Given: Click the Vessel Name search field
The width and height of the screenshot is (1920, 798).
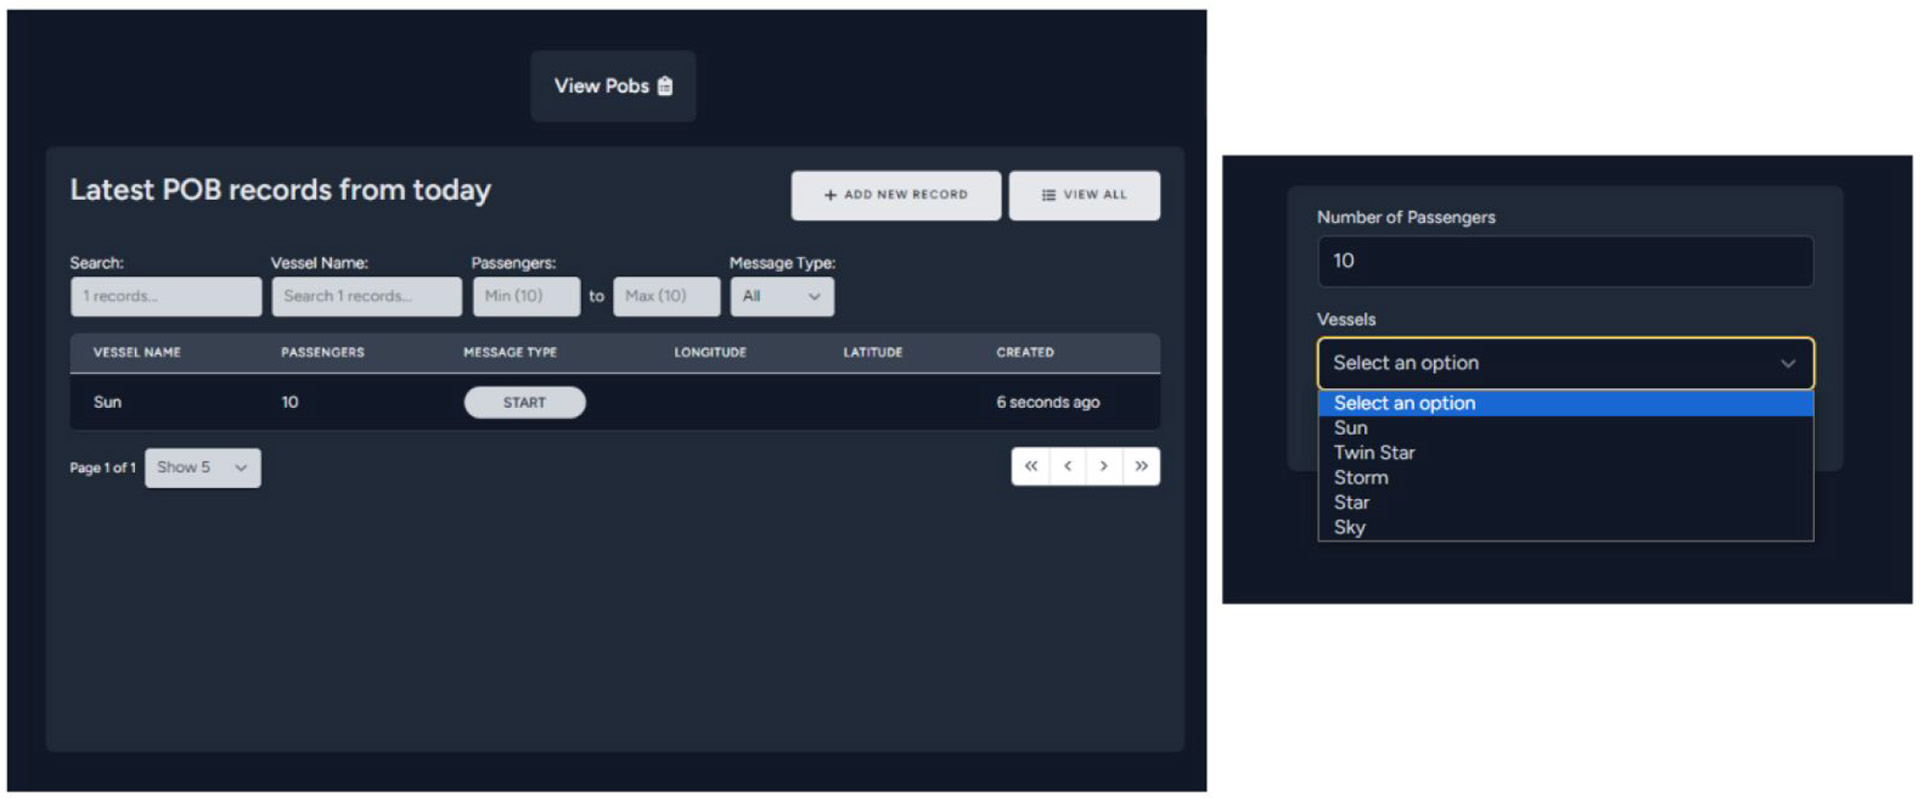Looking at the screenshot, I should tap(366, 296).
